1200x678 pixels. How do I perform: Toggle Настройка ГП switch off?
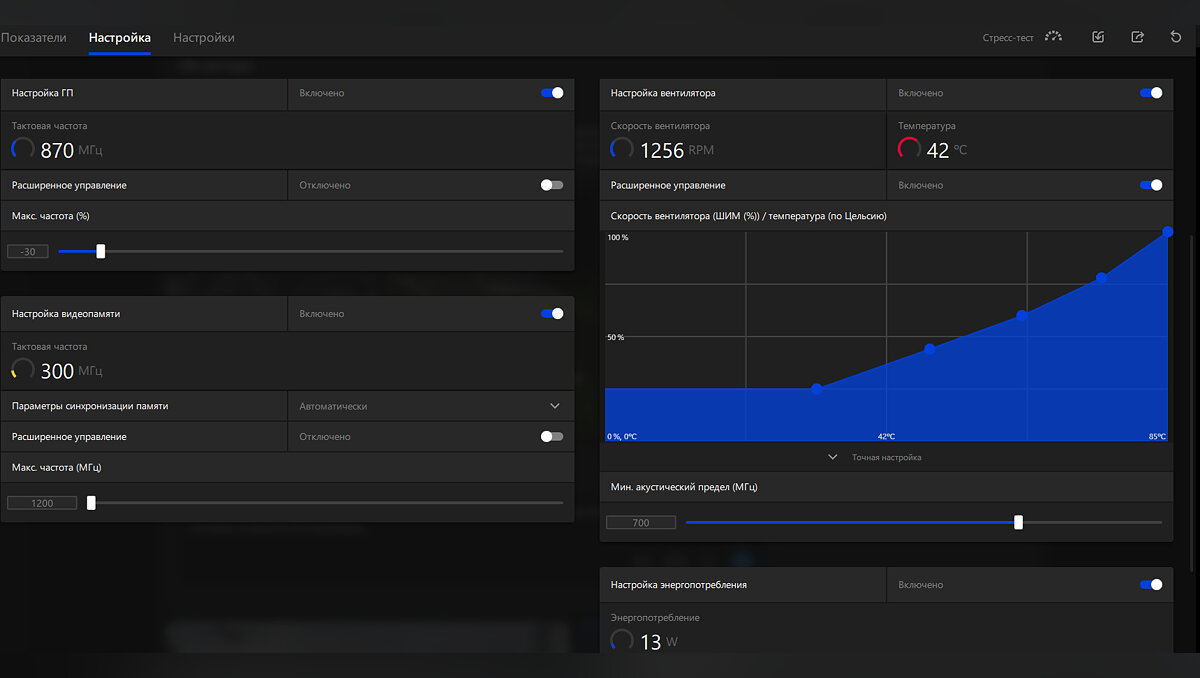click(x=552, y=93)
